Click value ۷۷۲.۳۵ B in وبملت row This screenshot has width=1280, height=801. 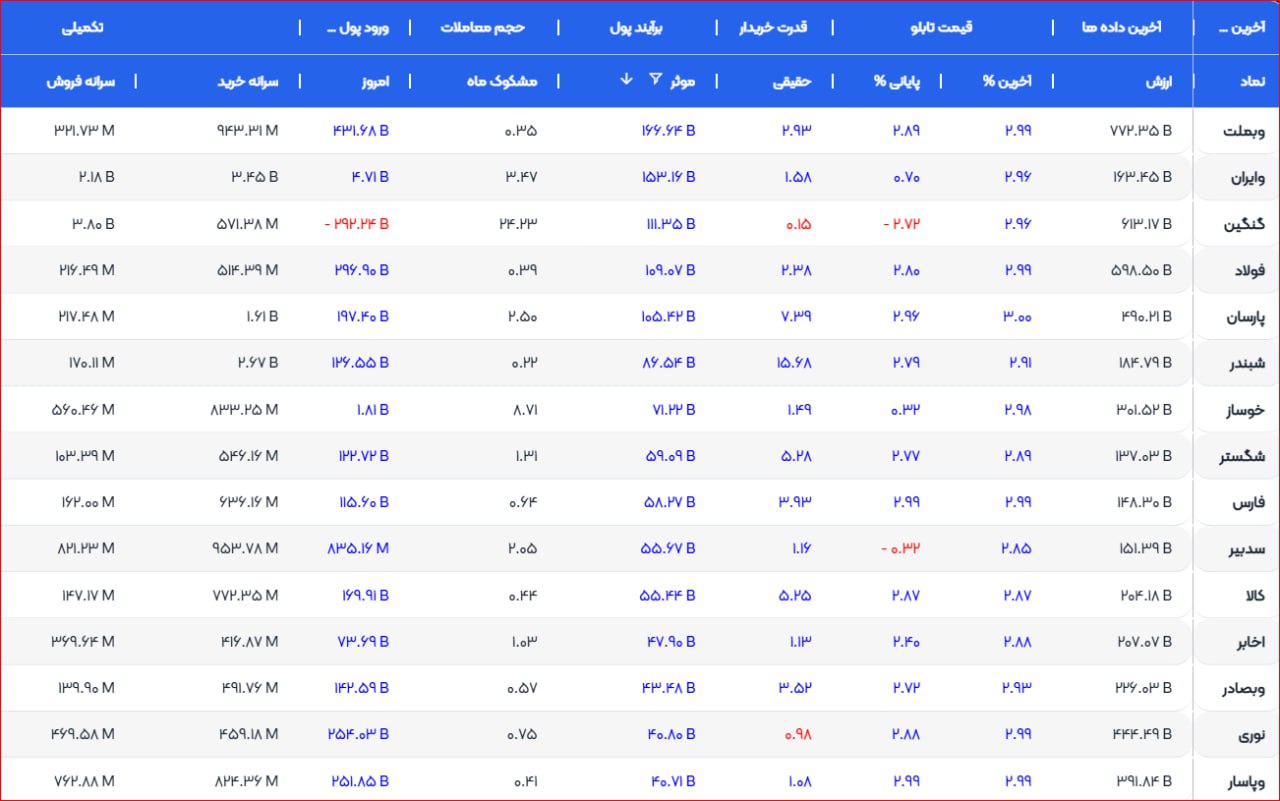point(1141,130)
